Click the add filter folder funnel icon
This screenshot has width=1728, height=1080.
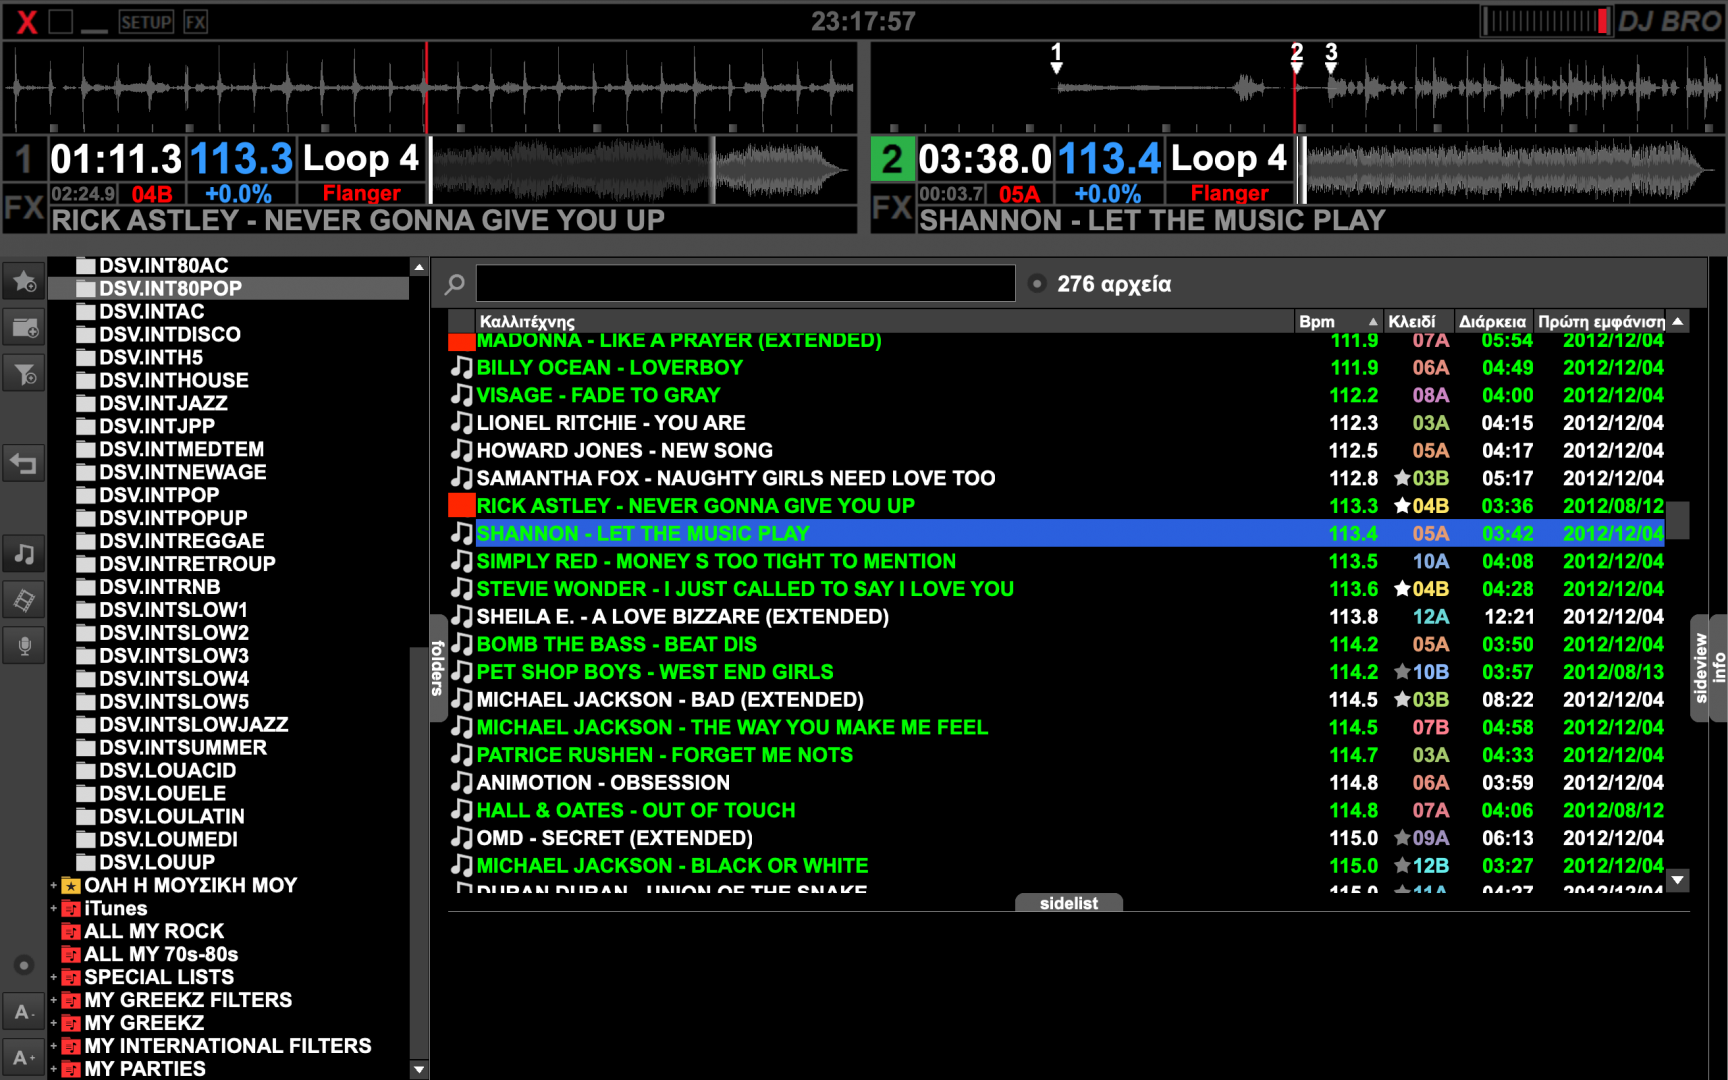pos(24,374)
